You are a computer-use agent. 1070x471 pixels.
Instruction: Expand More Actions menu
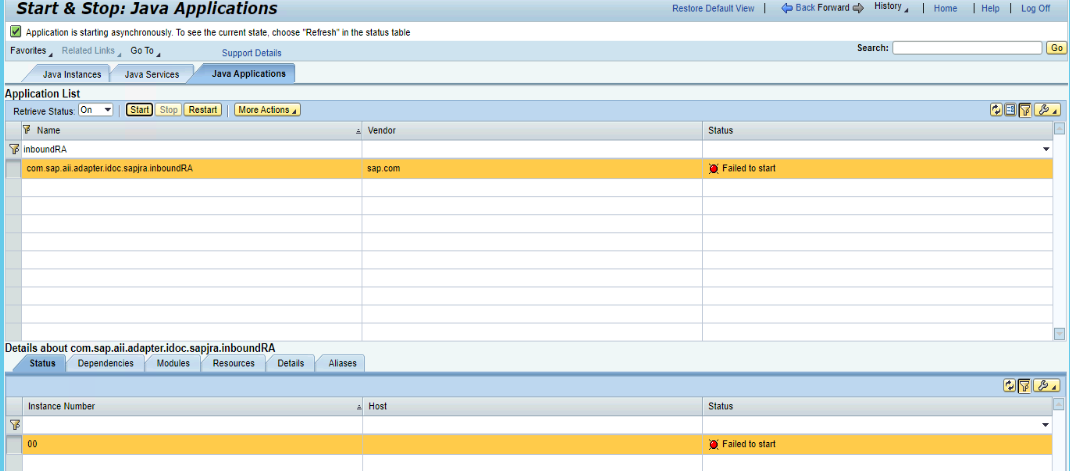[x=268, y=110]
